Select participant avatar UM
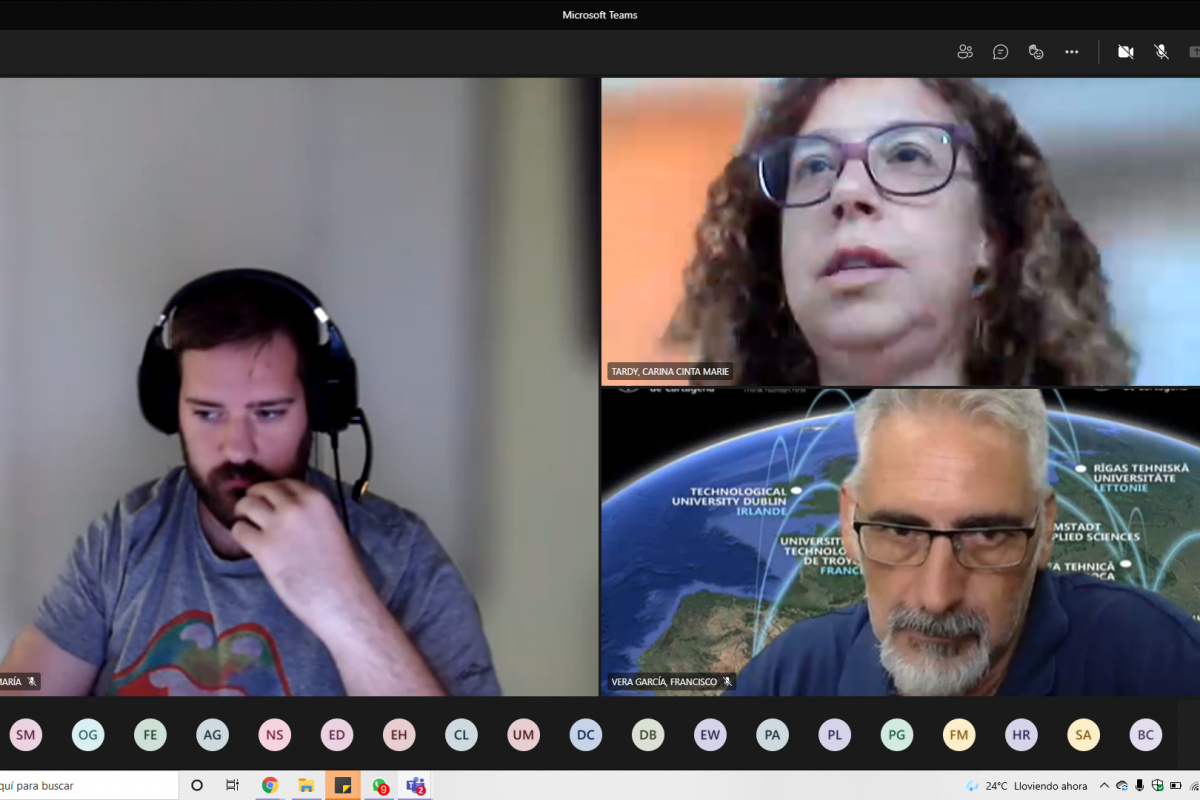The height and width of the screenshot is (800, 1200). point(523,735)
